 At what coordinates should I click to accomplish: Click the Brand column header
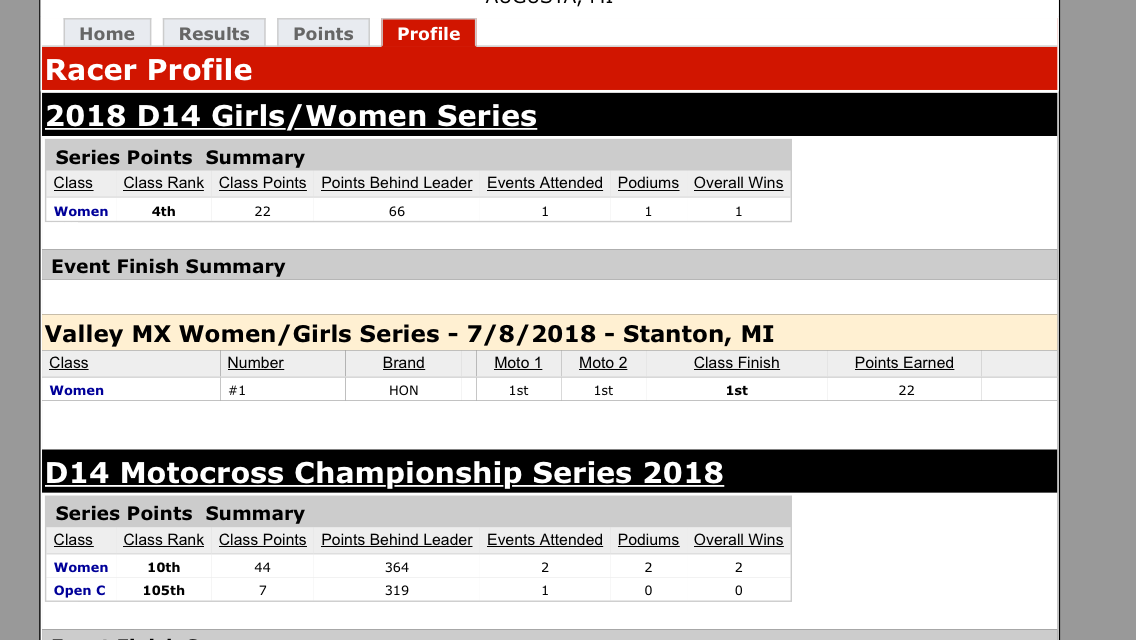coord(404,363)
